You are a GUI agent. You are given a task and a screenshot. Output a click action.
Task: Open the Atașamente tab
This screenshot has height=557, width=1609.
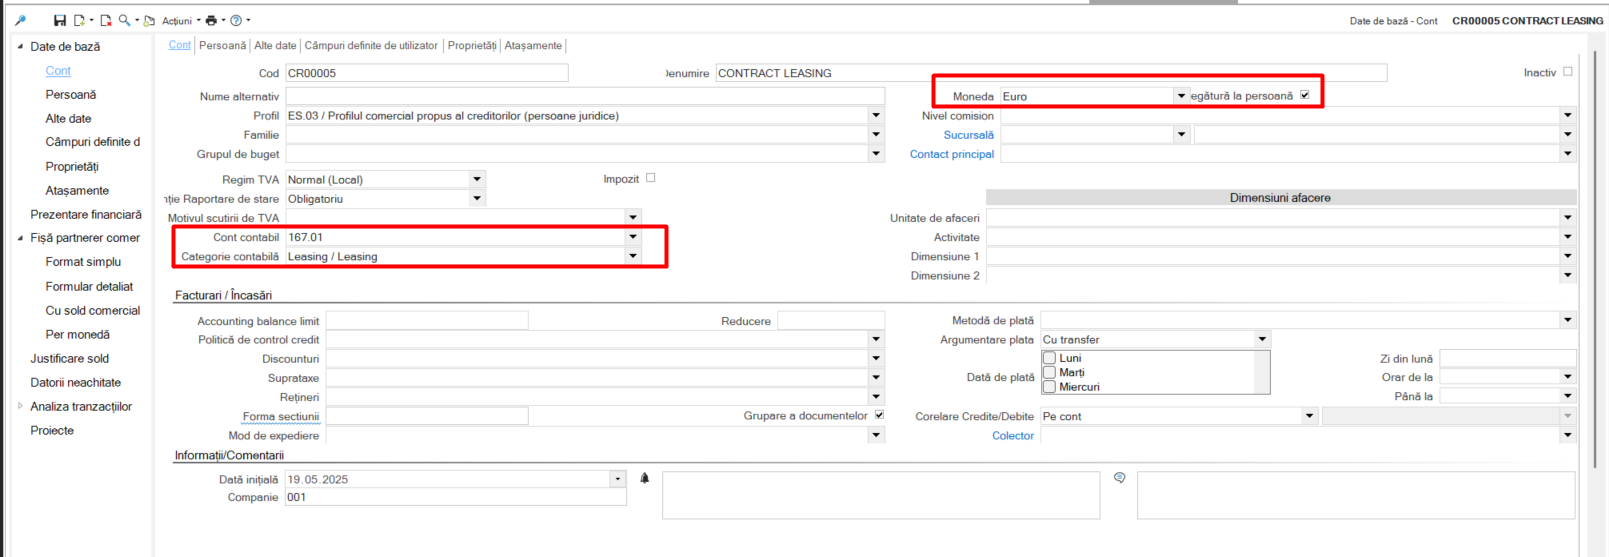point(533,45)
